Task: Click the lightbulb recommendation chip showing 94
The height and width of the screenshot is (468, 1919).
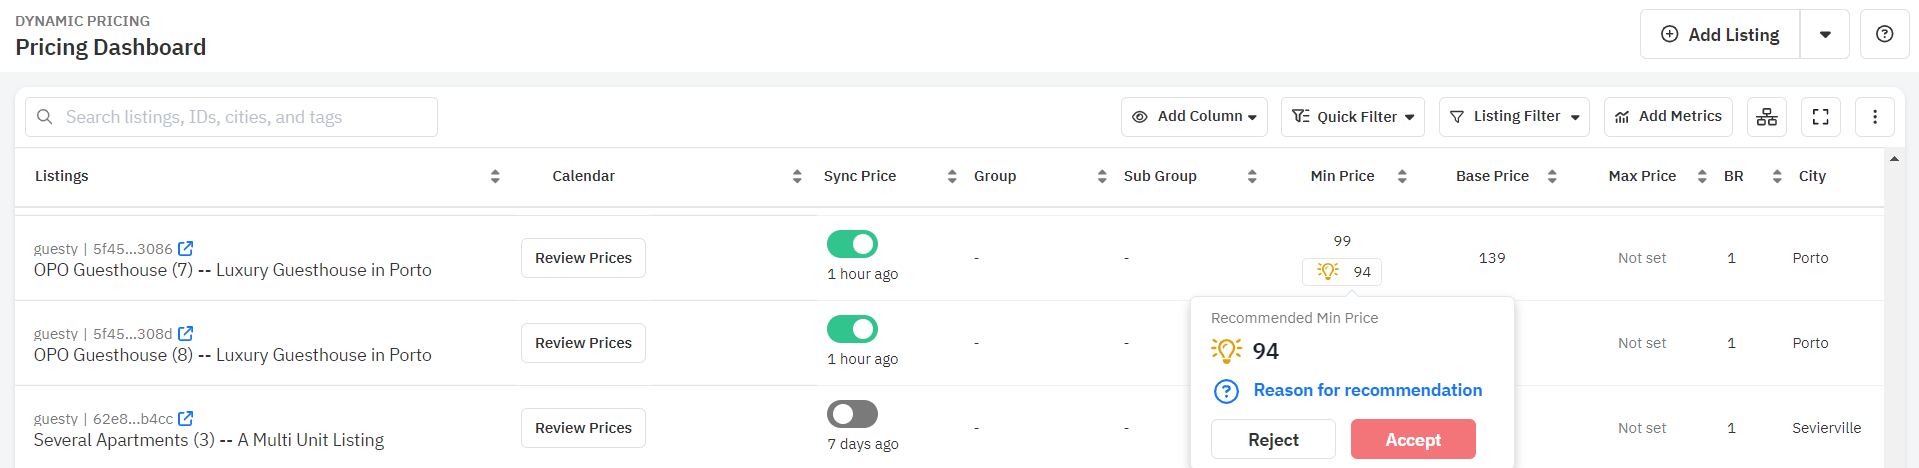Action: (1342, 272)
